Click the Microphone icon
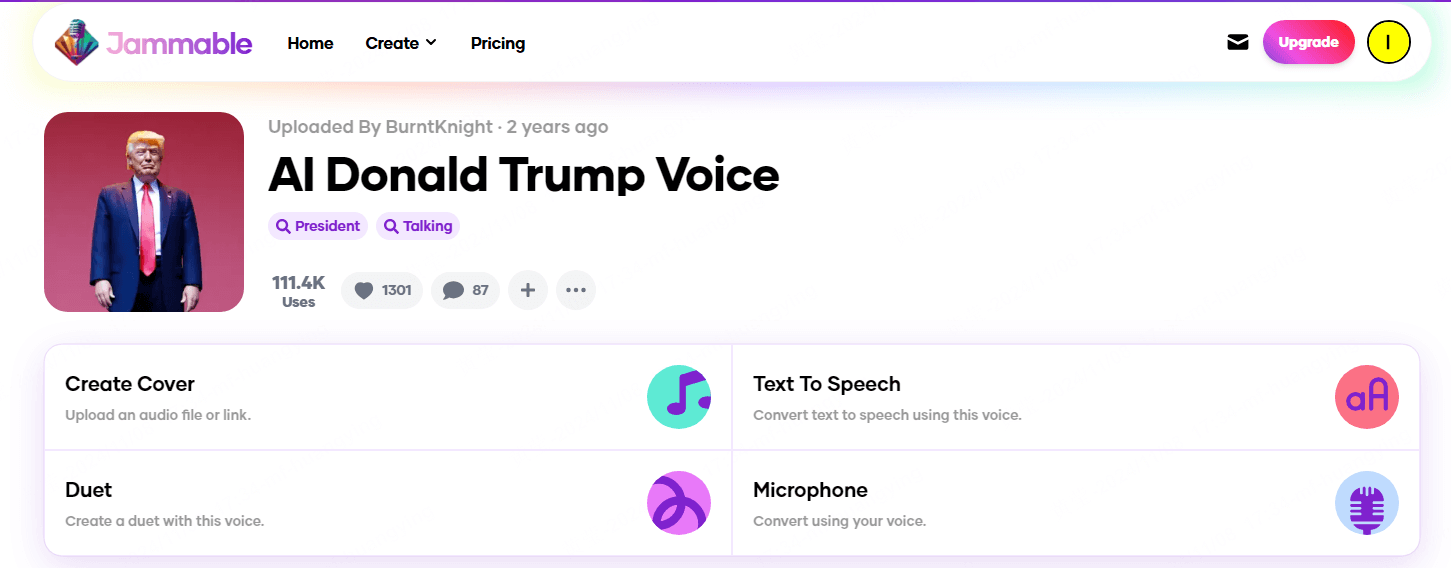Image resolution: width=1451 pixels, height=568 pixels. click(x=1367, y=503)
